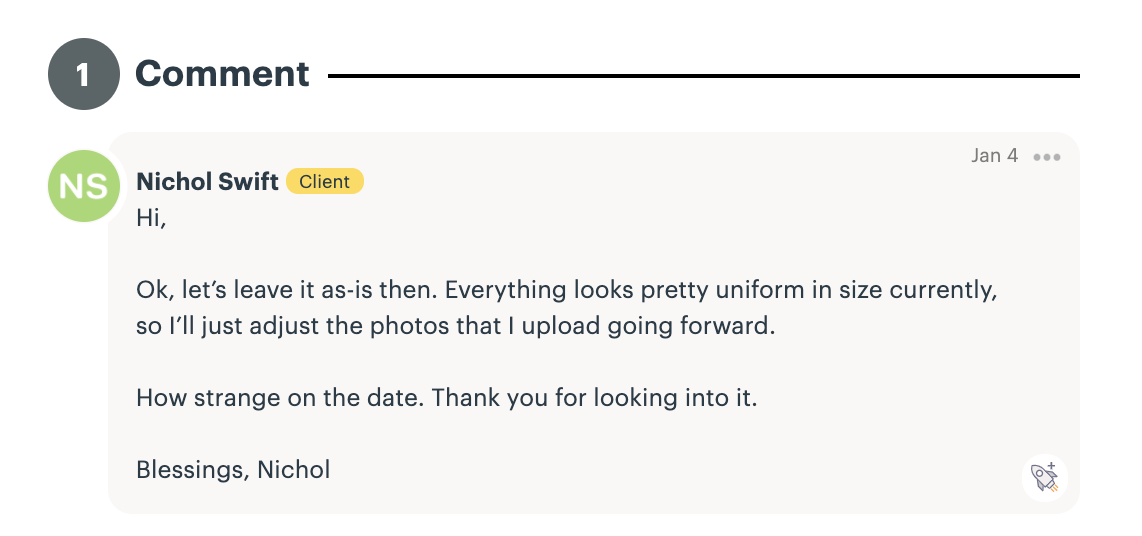Click the comment count badge "1"

[84, 74]
